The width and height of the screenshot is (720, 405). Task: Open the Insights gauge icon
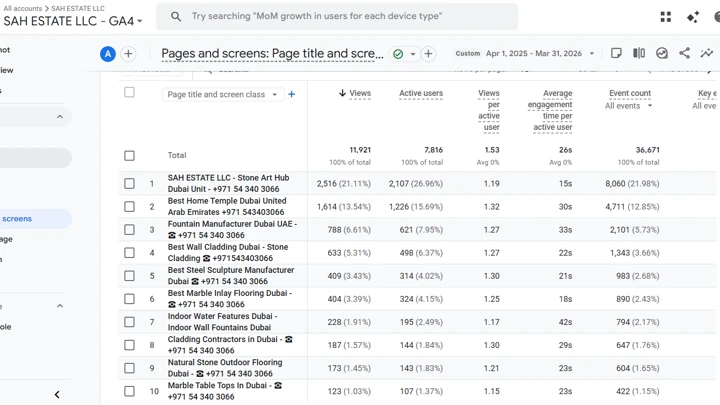point(662,53)
